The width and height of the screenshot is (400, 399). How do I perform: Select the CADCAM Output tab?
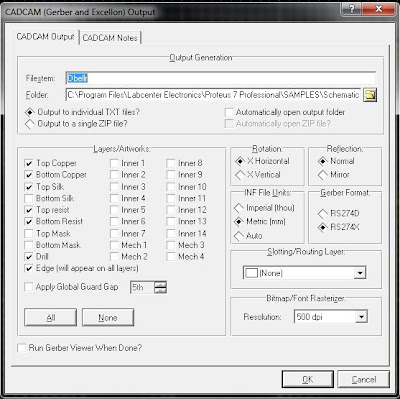tap(46, 37)
